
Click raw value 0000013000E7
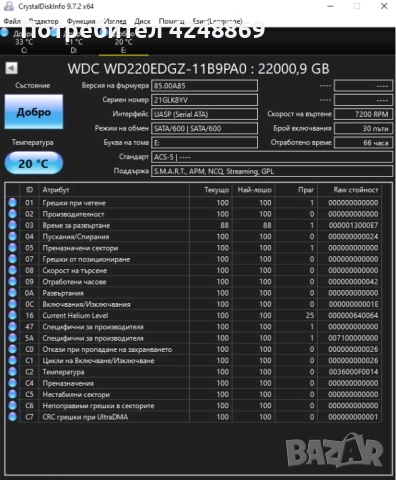tap(353, 225)
